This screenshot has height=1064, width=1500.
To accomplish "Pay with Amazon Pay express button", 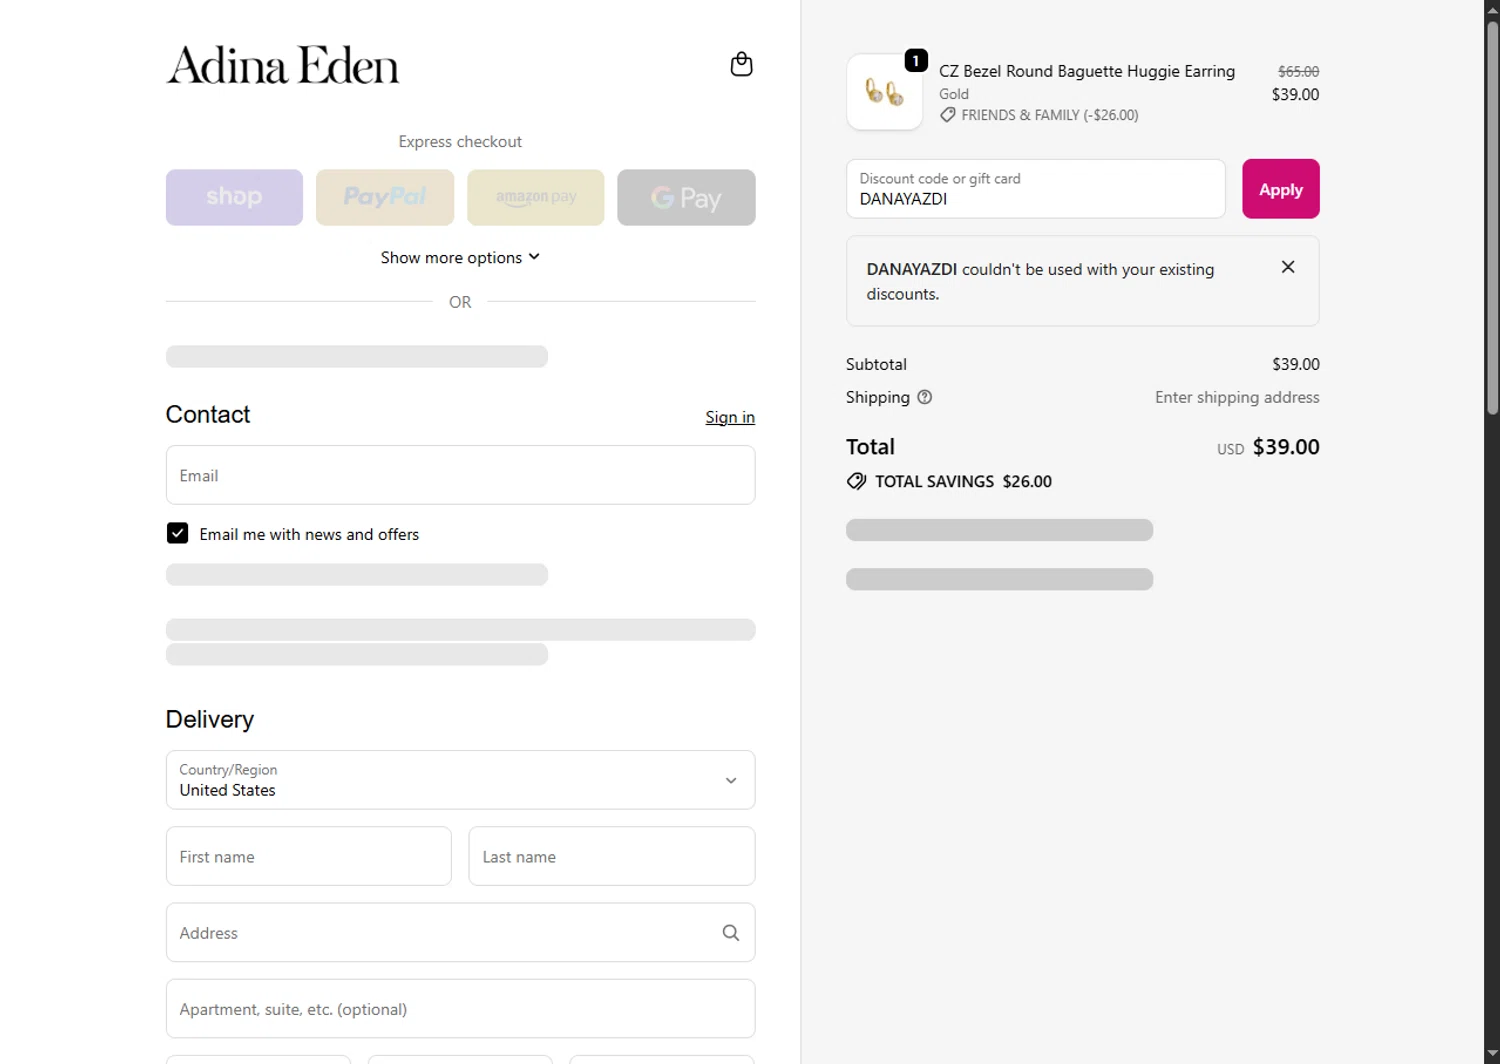I will coord(536,197).
